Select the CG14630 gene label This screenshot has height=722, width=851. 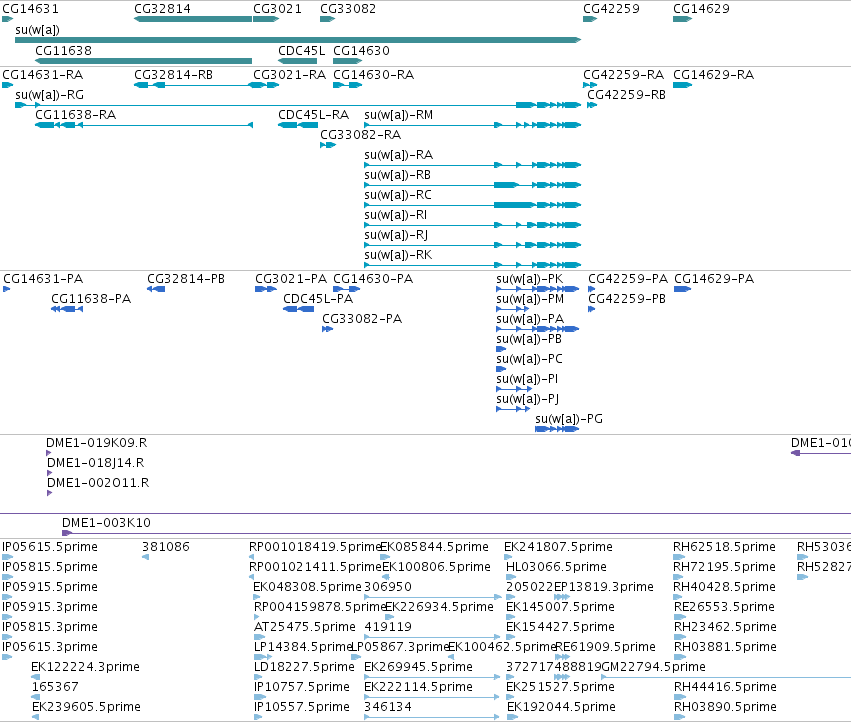click(361, 50)
